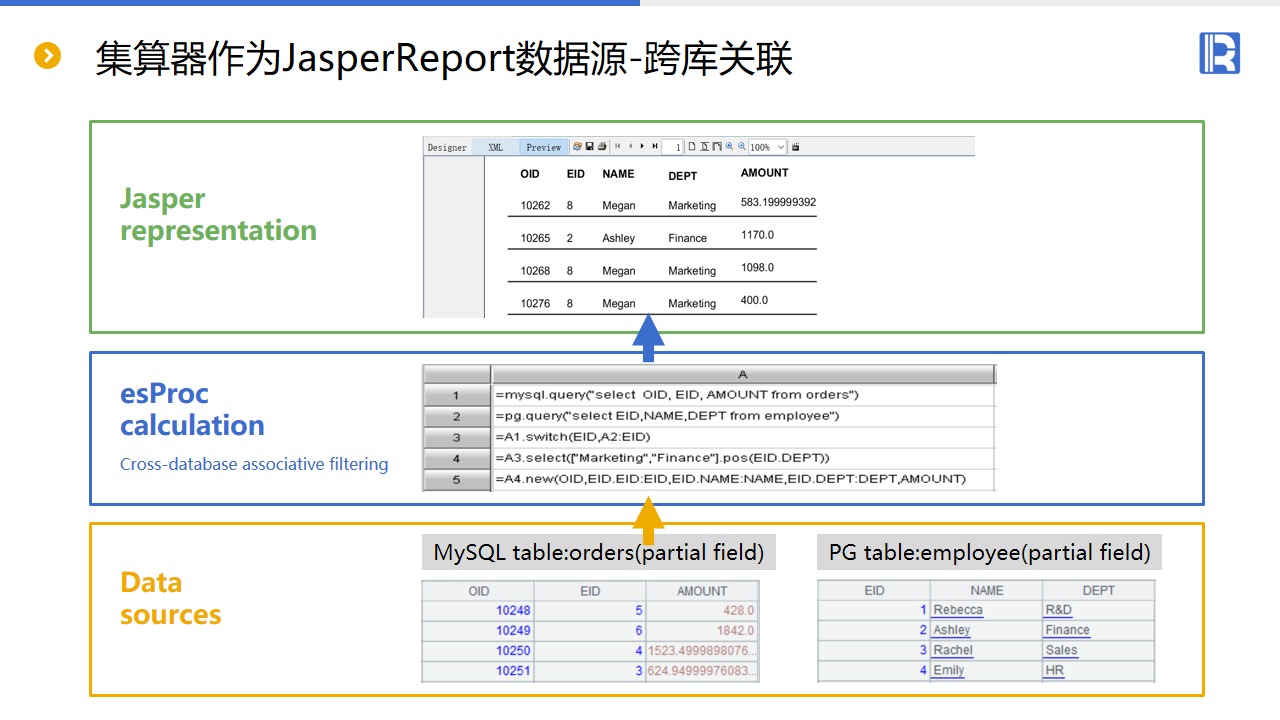Click the name Emily in employee table

click(949, 670)
